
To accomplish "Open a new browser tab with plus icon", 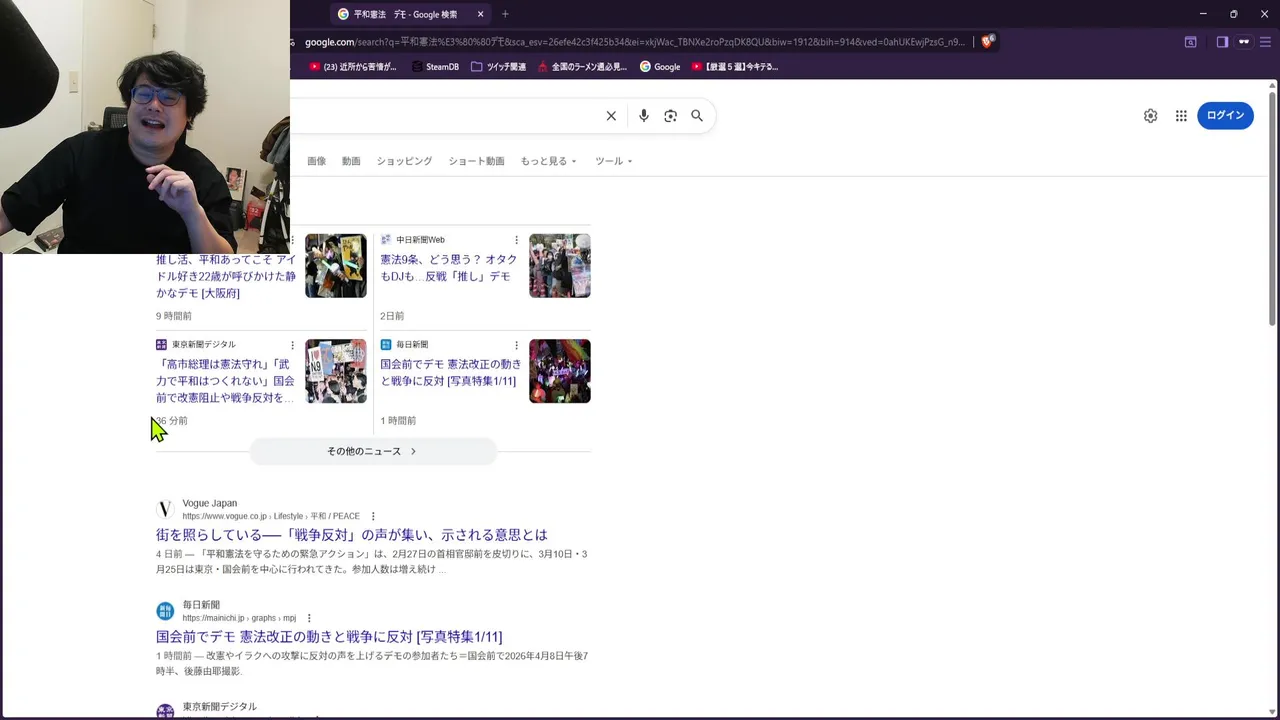I will coord(505,14).
